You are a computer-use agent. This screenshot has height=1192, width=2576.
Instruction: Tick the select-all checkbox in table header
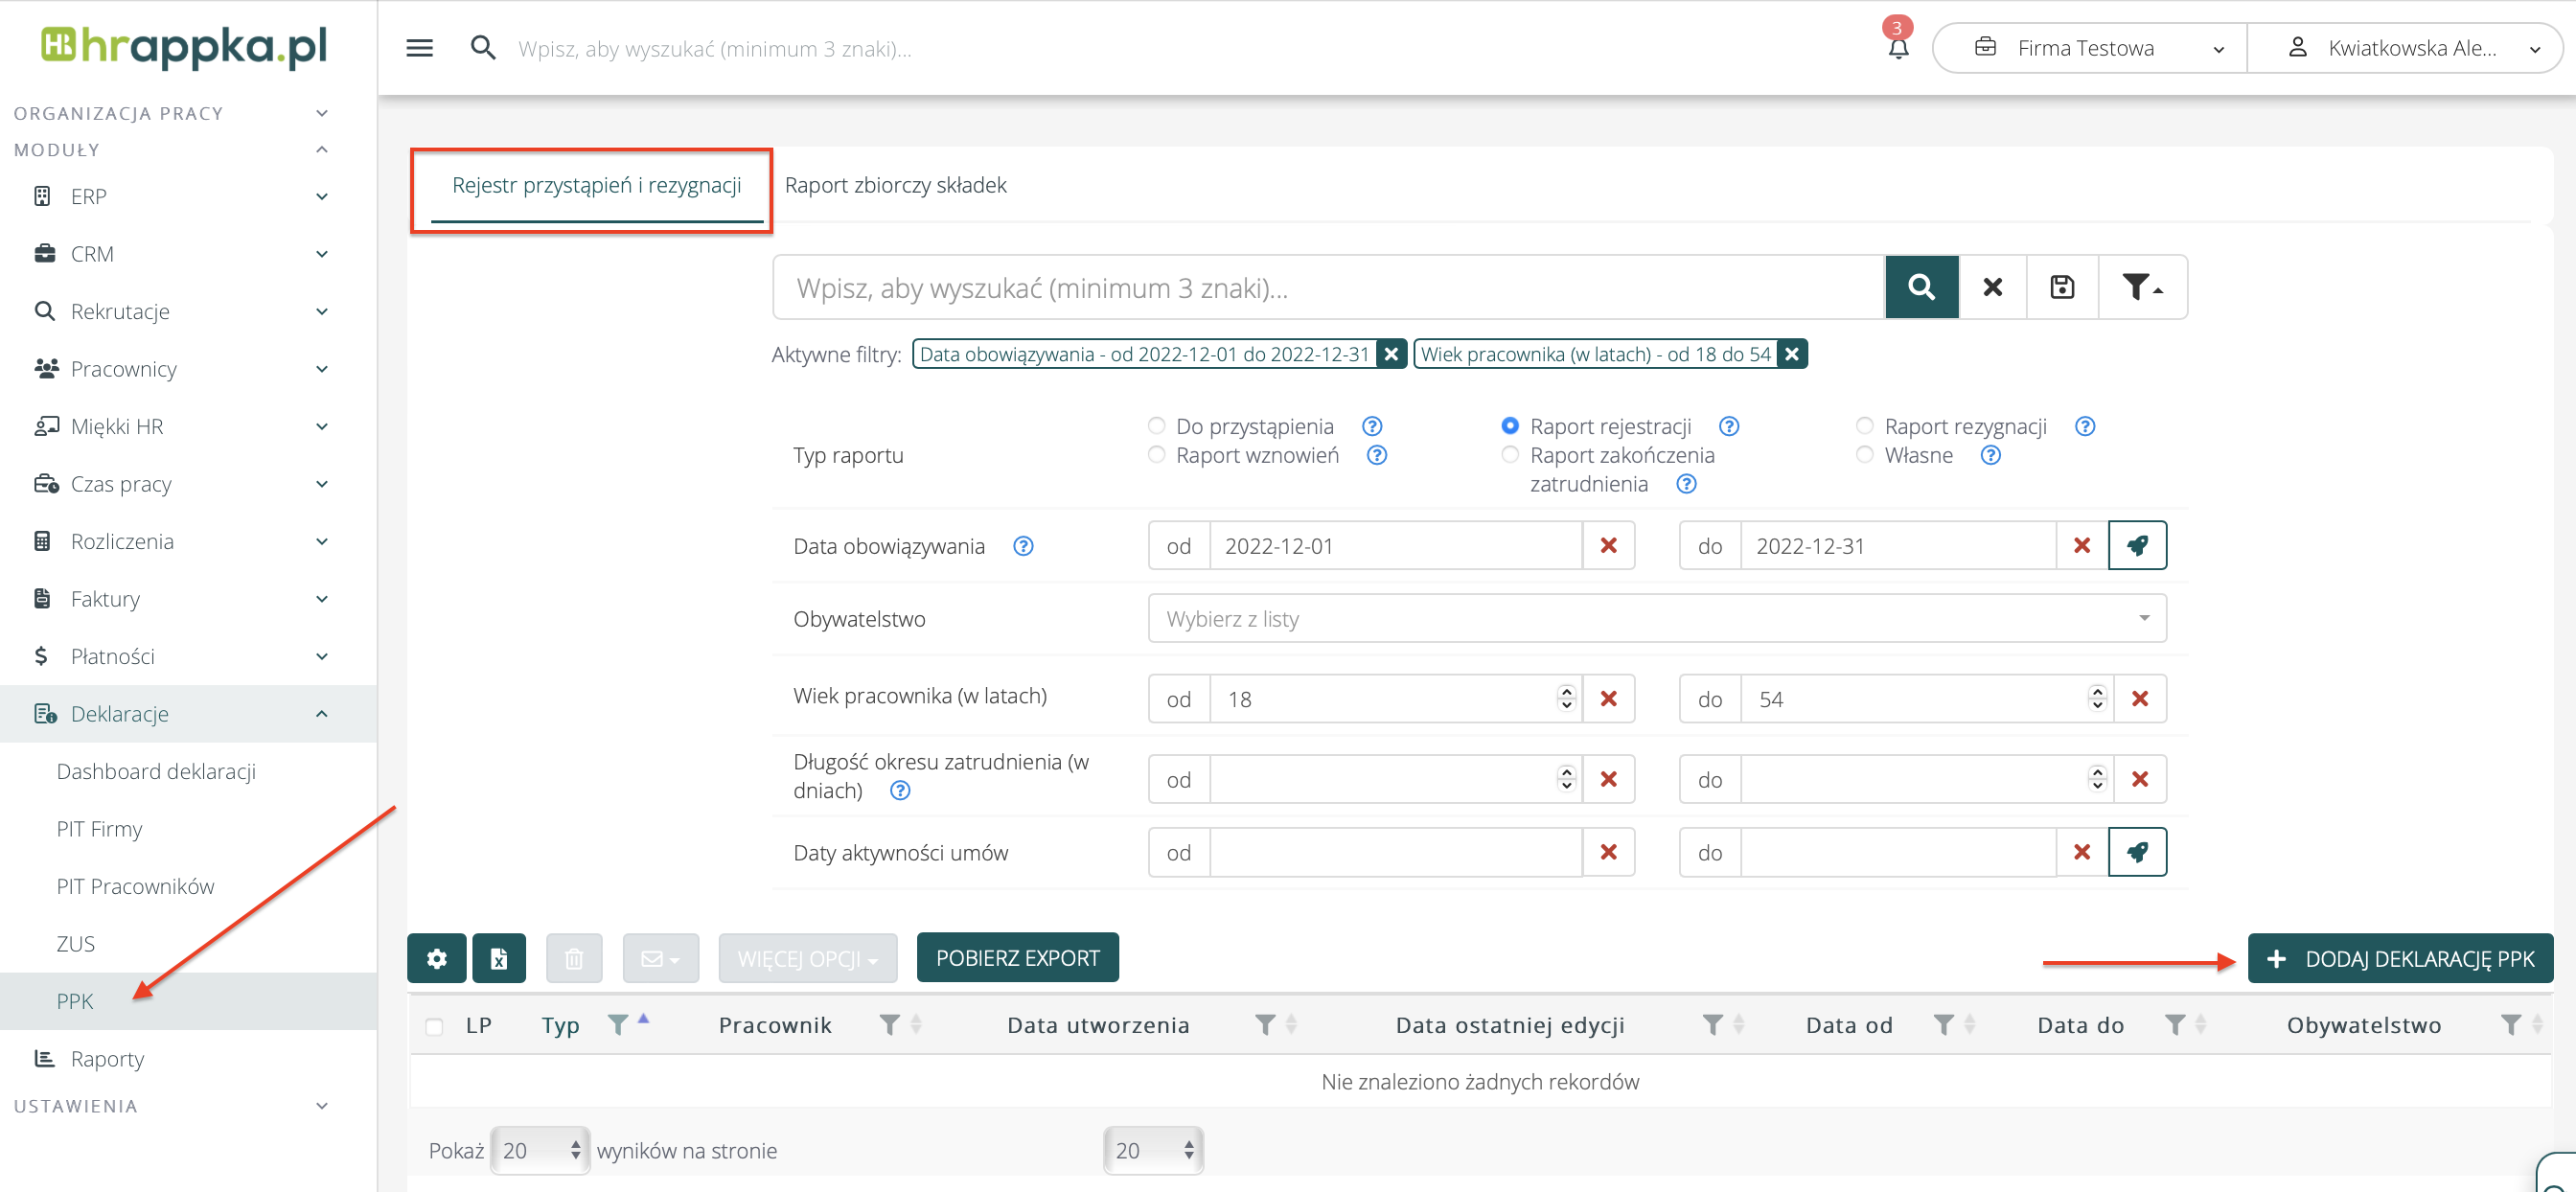tap(434, 1026)
